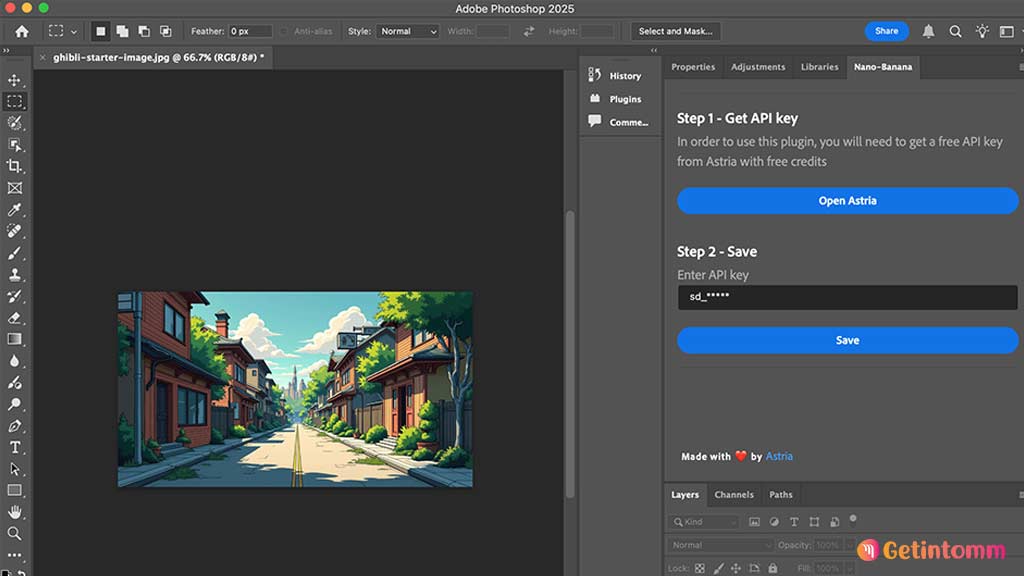Open Edit Toolbar three-dots menu

point(14,555)
